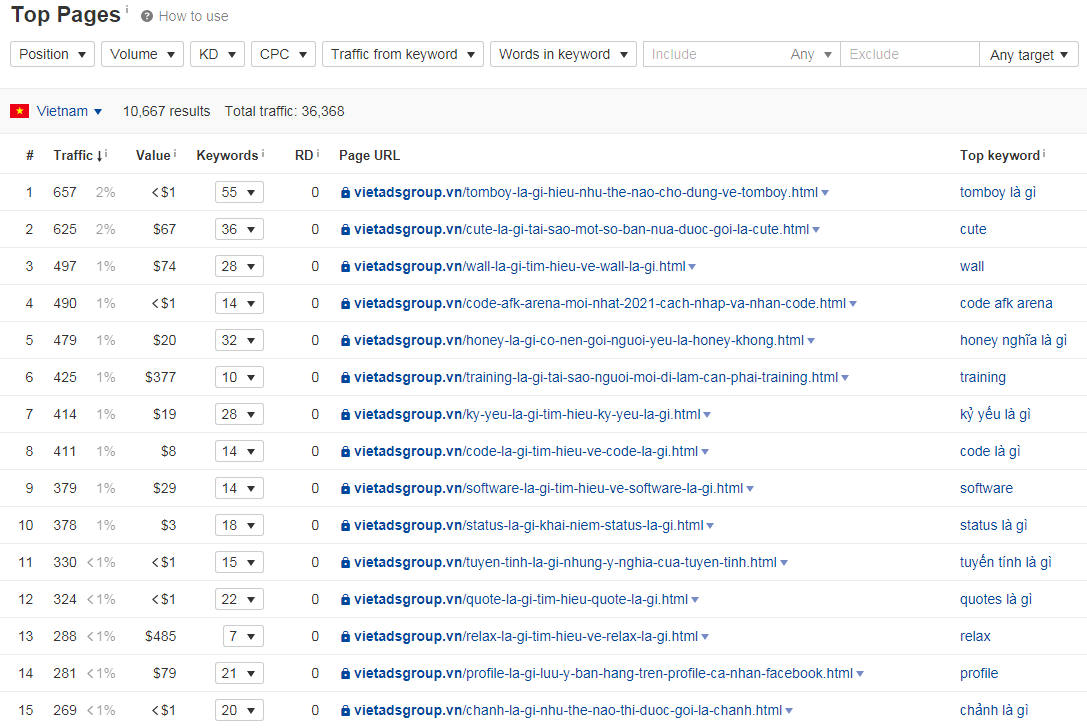
Task: Open the KD filter dropdown
Action: (216, 54)
